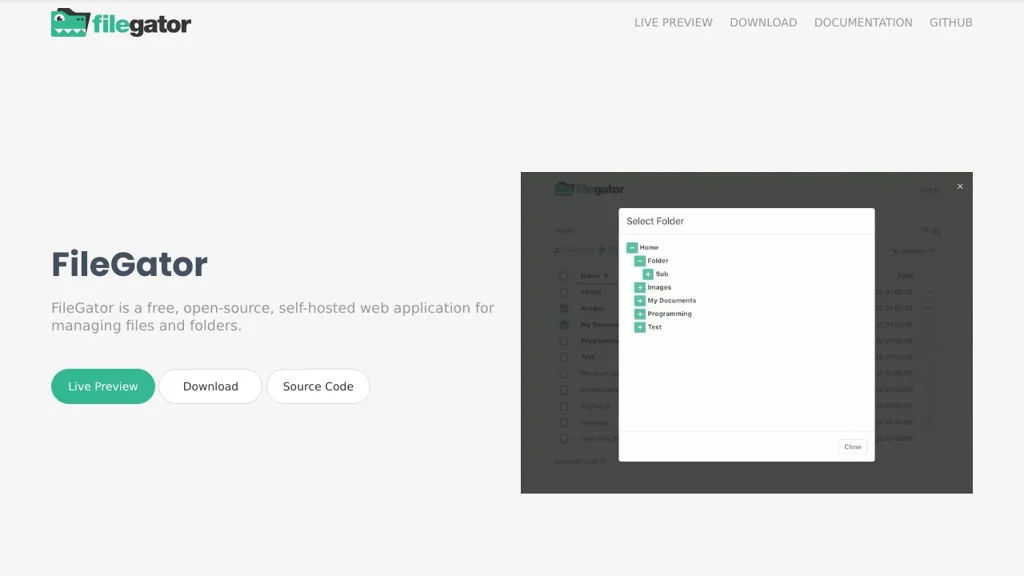Expand the Images node in Select Folder dialog
The height and width of the screenshot is (576, 1024).
[x=638, y=287]
